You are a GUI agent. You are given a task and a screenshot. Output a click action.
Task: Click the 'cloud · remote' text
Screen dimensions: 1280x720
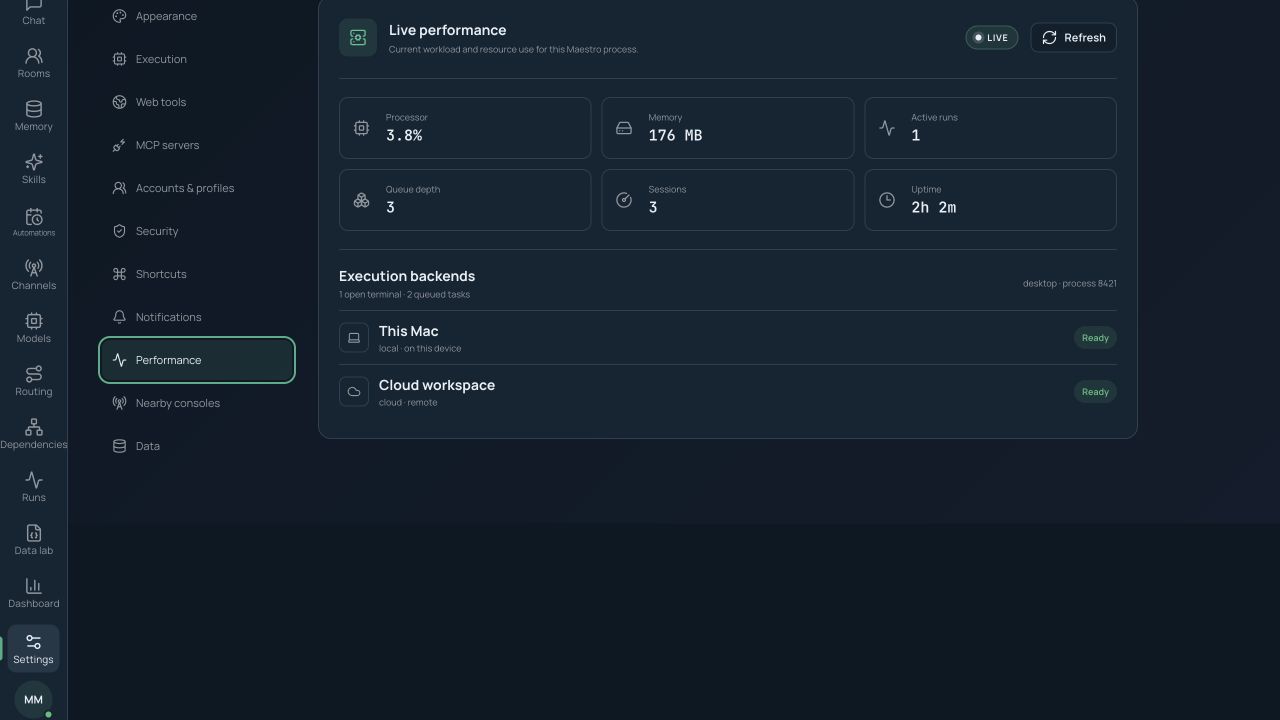[408, 403]
